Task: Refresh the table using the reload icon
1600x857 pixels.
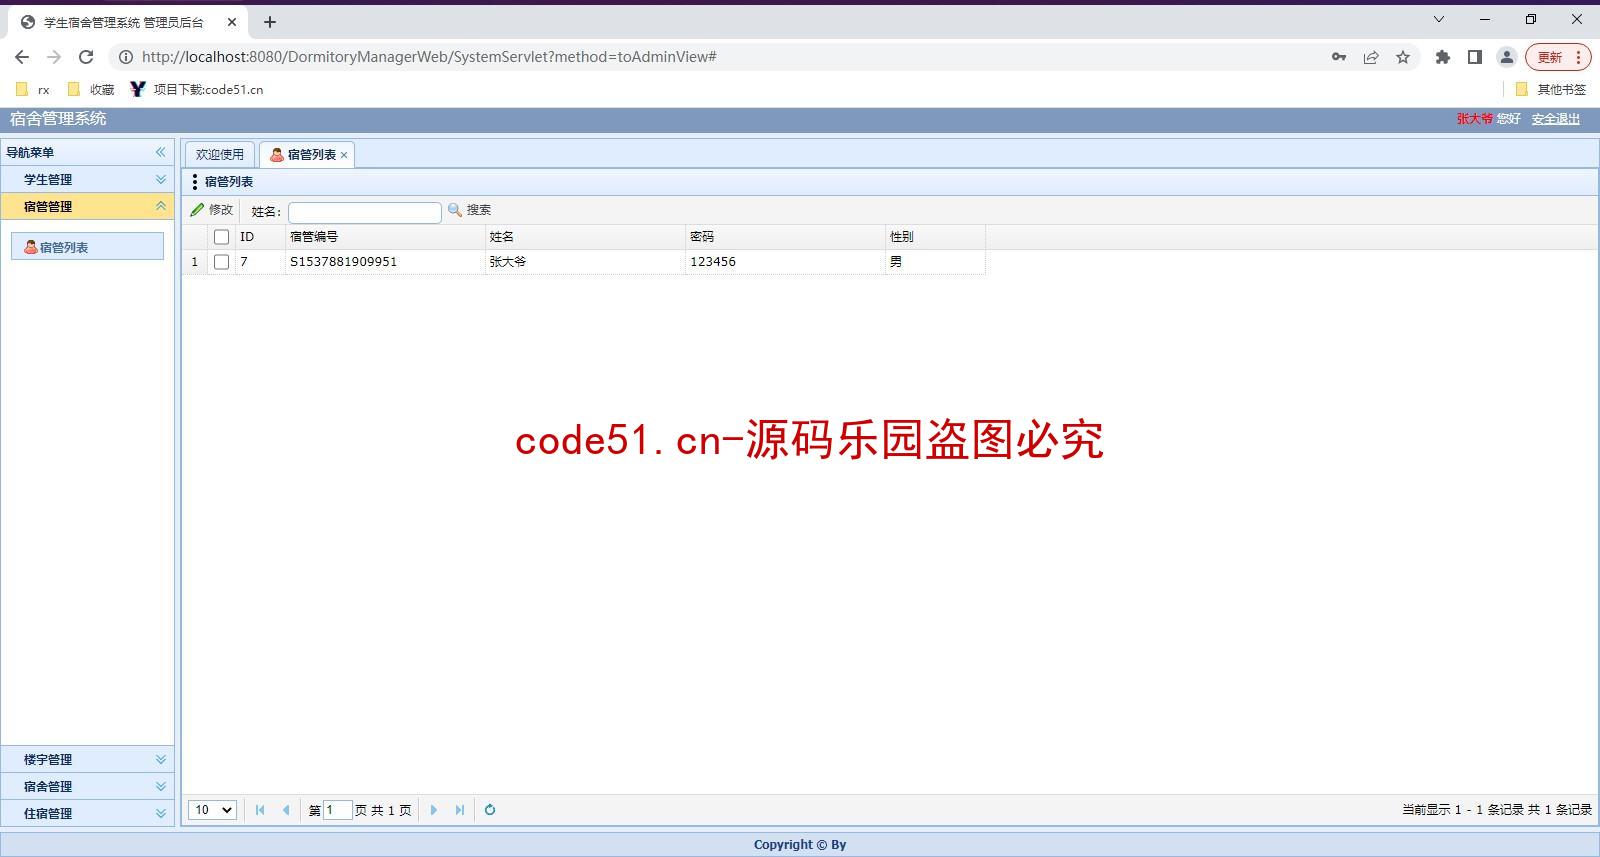Action: tap(490, 810)
